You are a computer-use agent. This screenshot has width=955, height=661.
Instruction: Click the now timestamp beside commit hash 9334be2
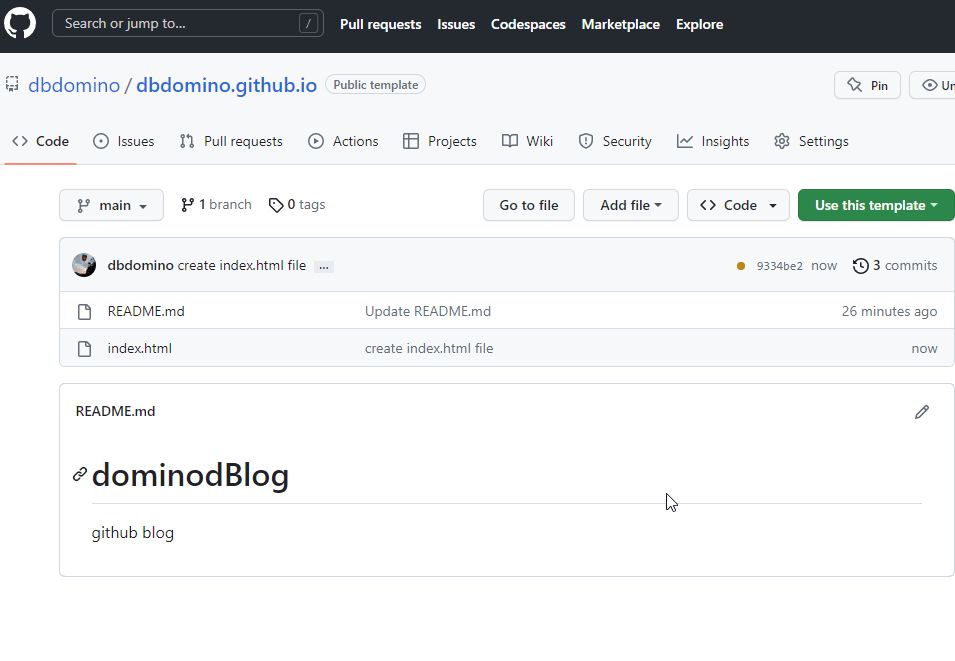824,266
